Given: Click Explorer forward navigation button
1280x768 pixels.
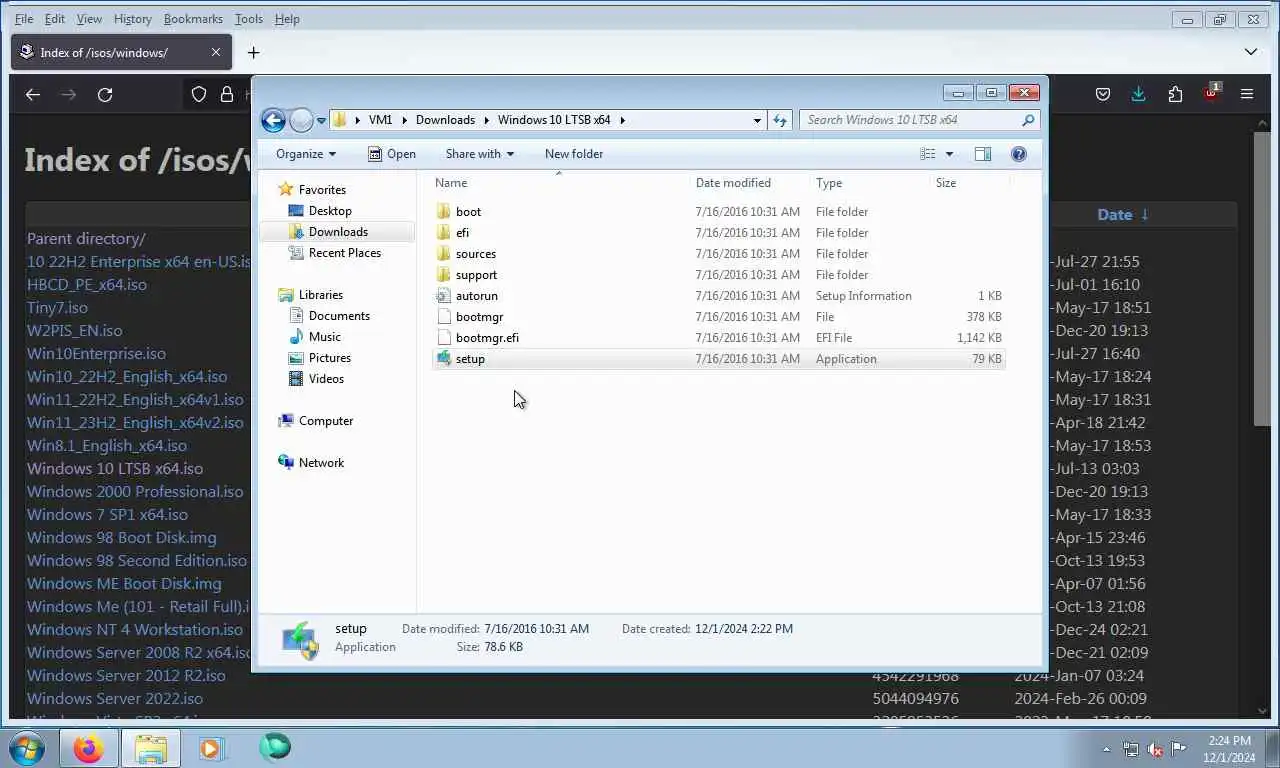Looking at the screenshot, I should click(301, 120).
